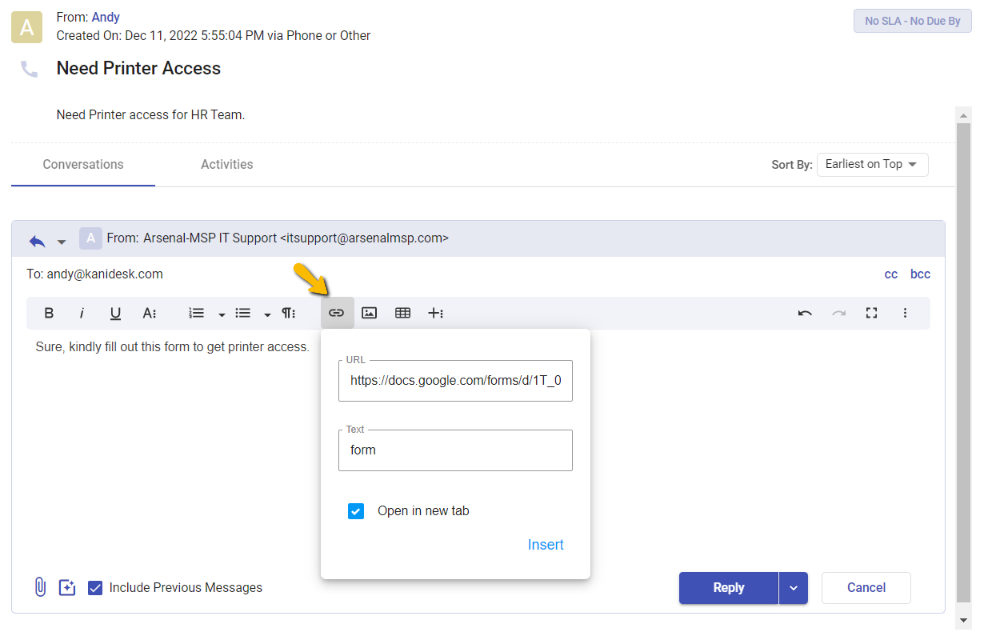Expand the Reply button's dropdown arrow
Image resolution: width=982 pixels, height=632 pixels.
point(793,588)
